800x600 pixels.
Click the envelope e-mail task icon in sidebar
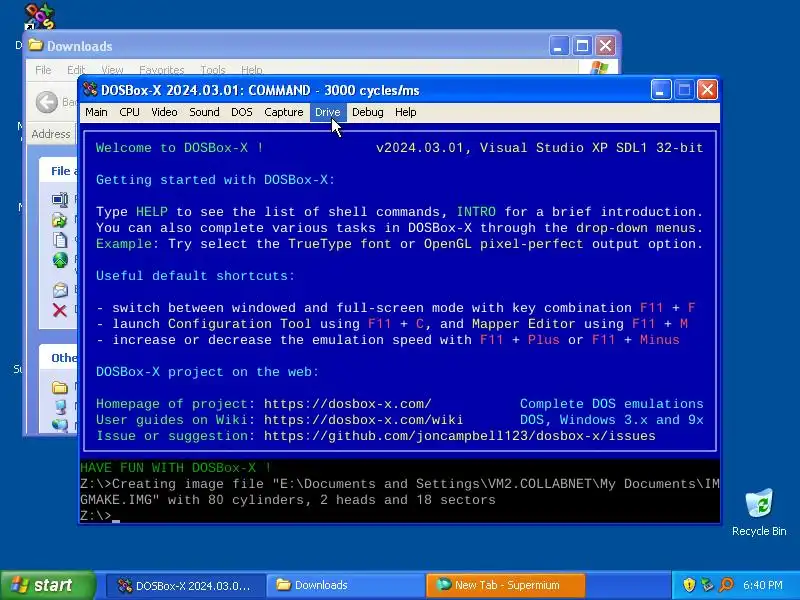60,290
